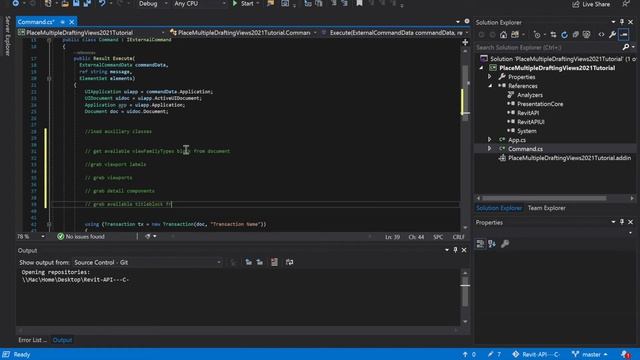Toggle Word Wrap in Output toolbar
This screenshot has height=360, width=640.
tap(289, 262)
